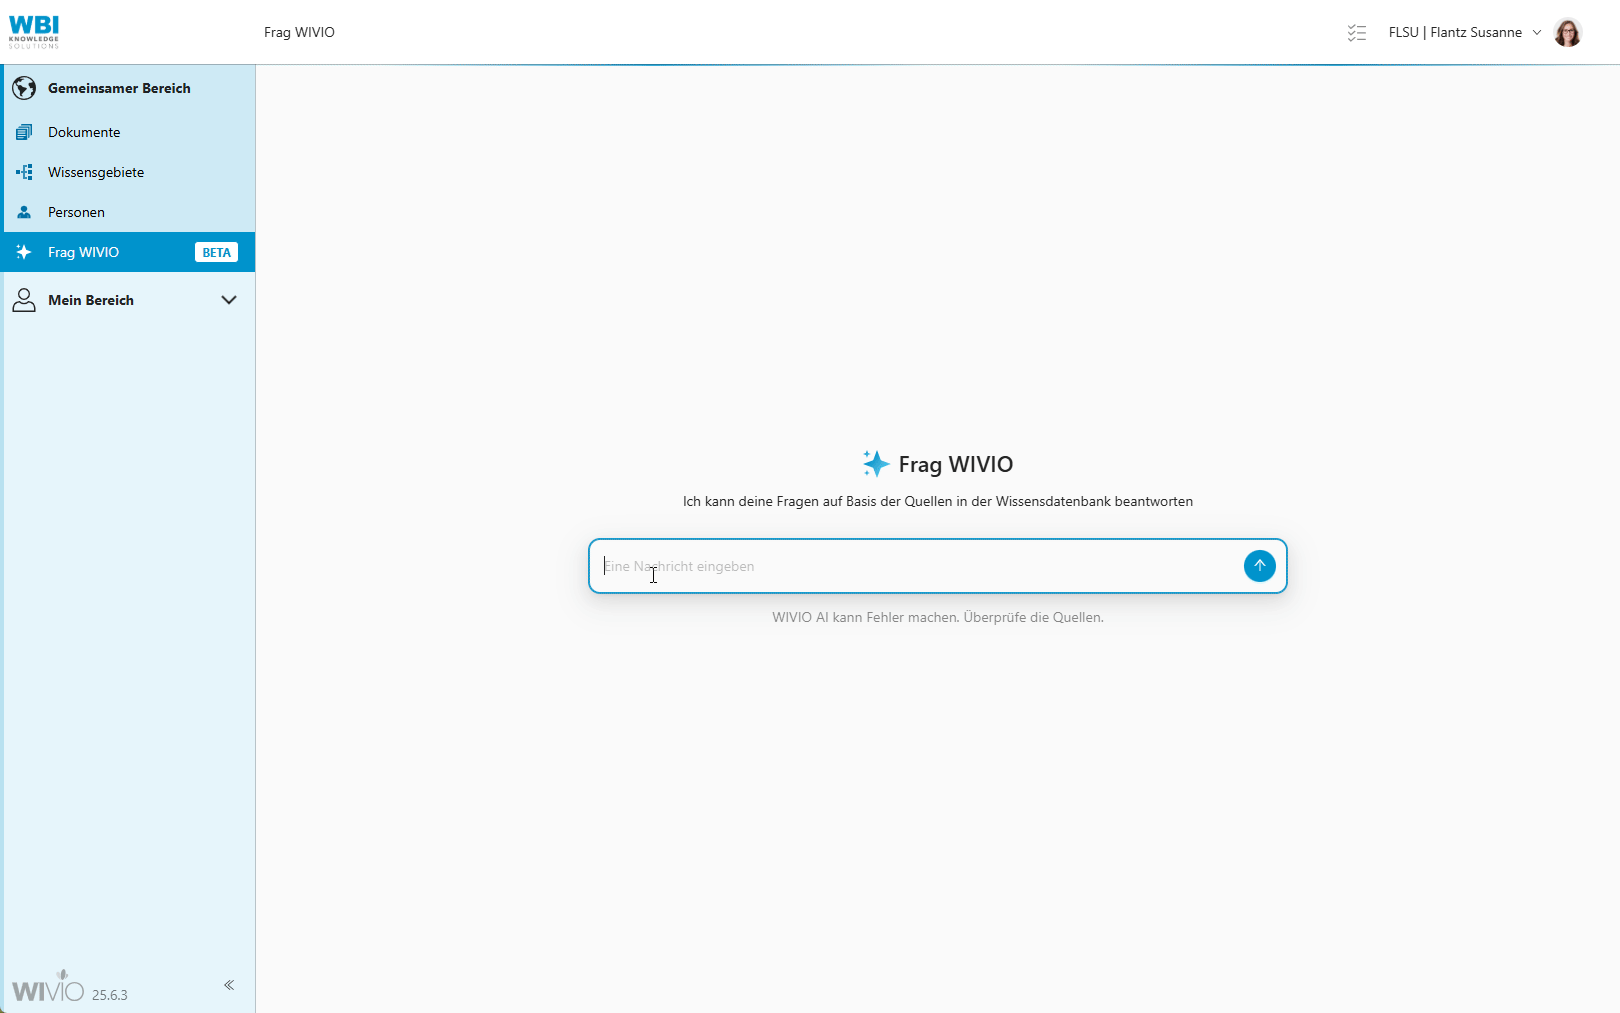1620x1013 pixels.
Task: Click the send arrow in the chat input
Action: [x=1259, y=566]
